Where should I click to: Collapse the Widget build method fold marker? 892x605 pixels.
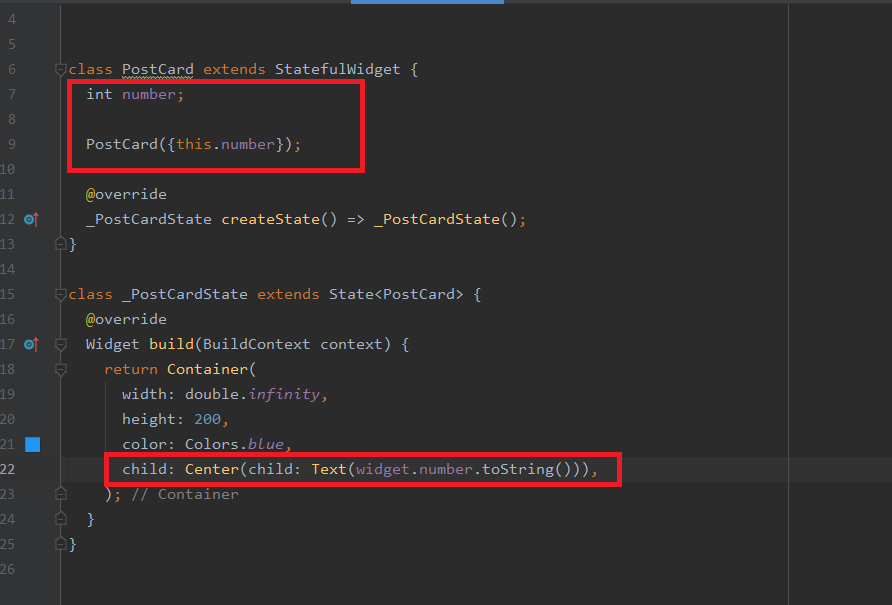click(60, 344)
